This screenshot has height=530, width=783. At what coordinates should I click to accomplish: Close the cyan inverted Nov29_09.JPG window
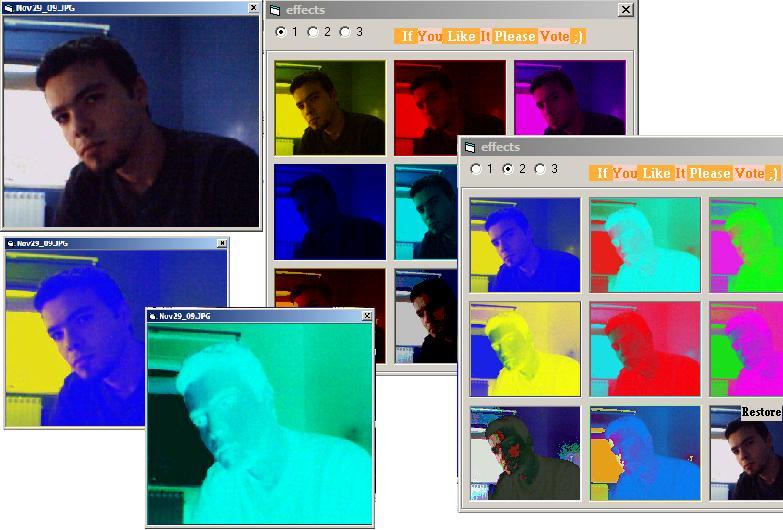click(367, 316)
